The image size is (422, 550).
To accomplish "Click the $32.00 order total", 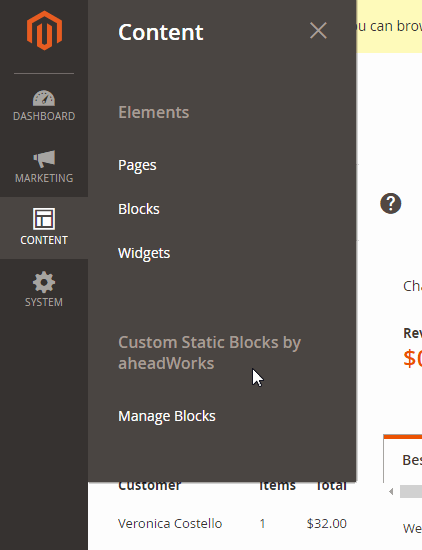I will click(x=327, y=523).
